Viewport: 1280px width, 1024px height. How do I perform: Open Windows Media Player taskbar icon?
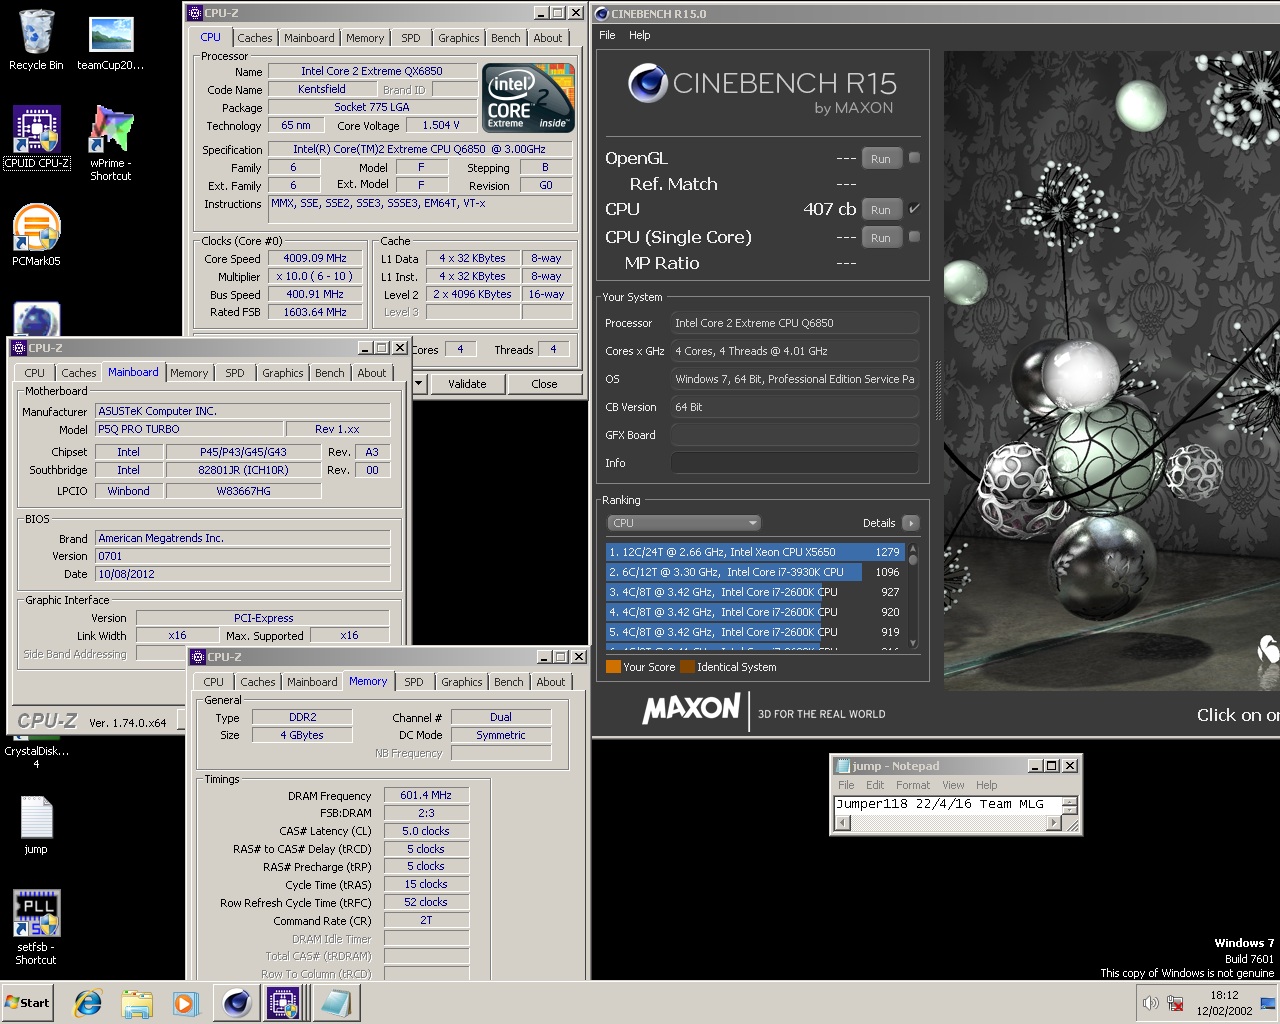click(x=185, y=1003)
